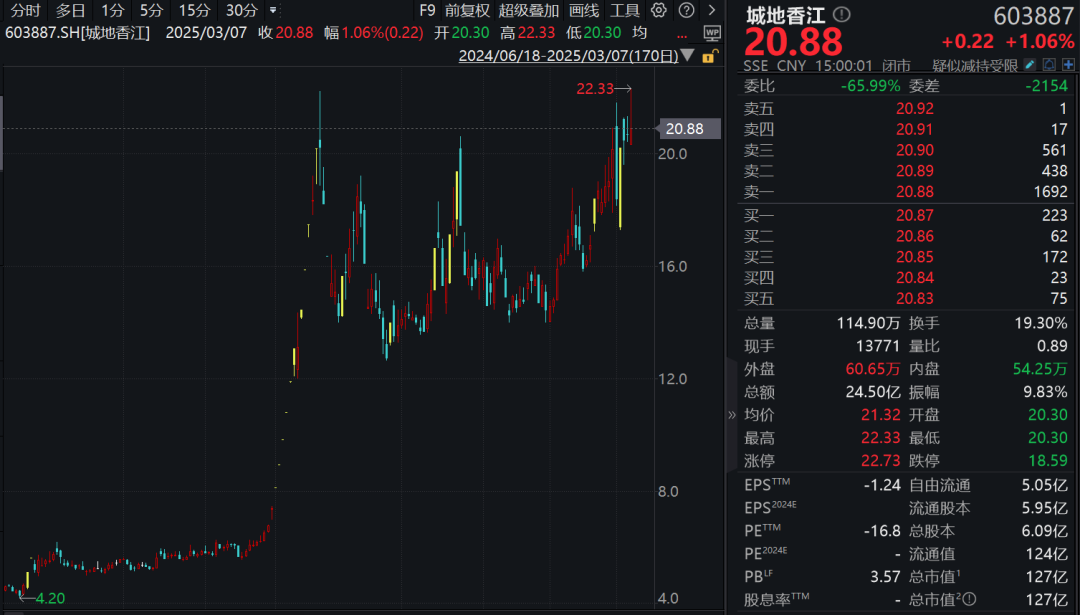Click the info icon next to 城地香江
The height and width of the screenshot is (615, 1080).
click(842, 14)
